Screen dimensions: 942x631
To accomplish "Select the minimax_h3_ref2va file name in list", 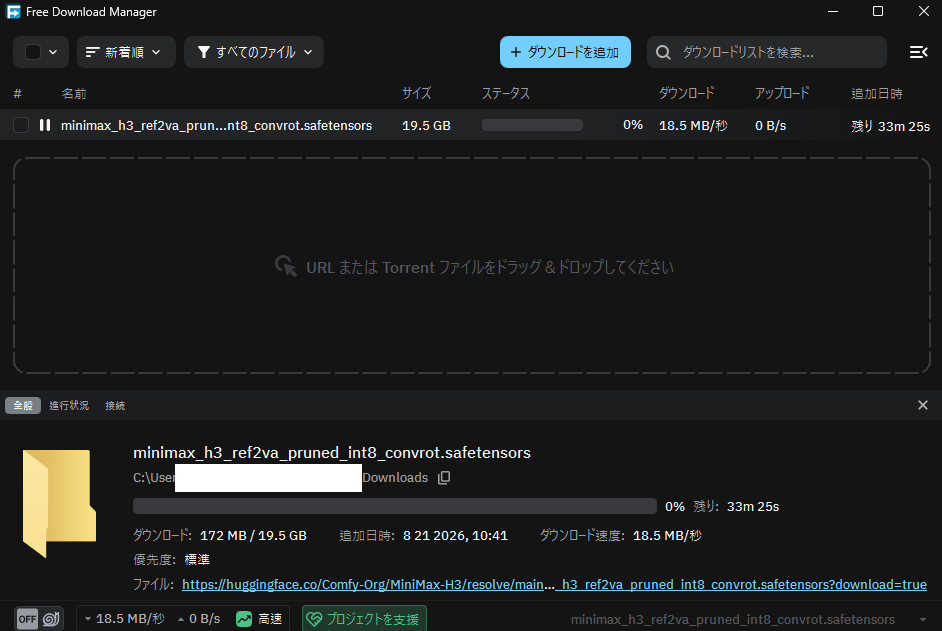I will tap(216, 126).
